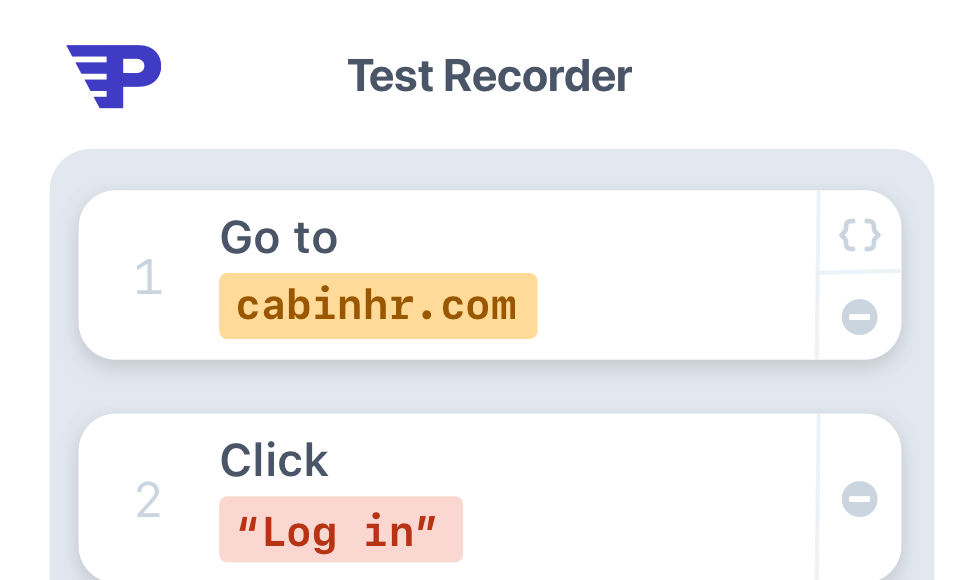This screenshot has height=580, width=980.
Task: Remove step 2 with the minus icon
Action: tap(859, 499)
